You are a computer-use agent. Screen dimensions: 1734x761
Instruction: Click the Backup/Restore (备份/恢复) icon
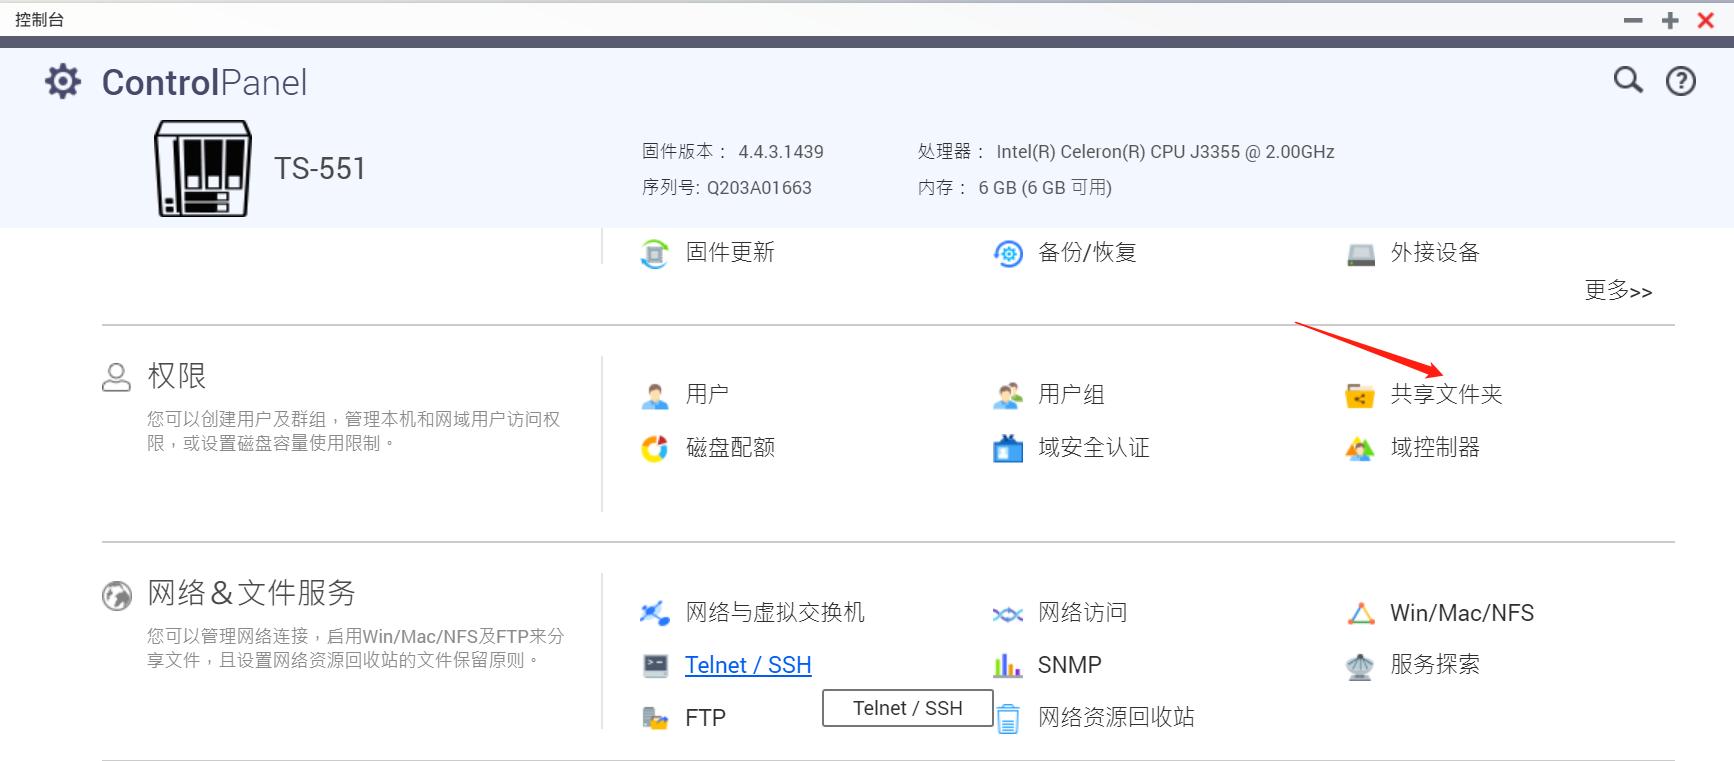pyautogui.click(x=1008, y=254)
